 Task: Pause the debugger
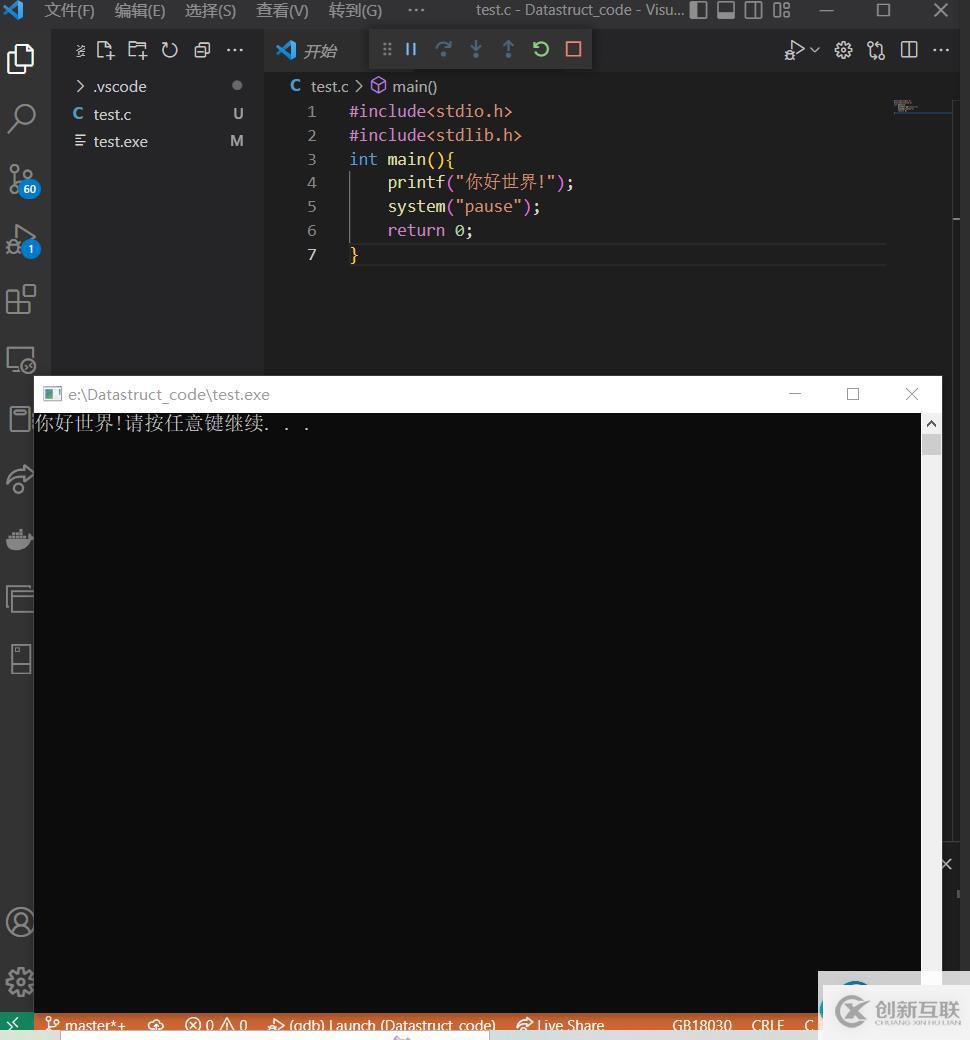coord(411,49)
